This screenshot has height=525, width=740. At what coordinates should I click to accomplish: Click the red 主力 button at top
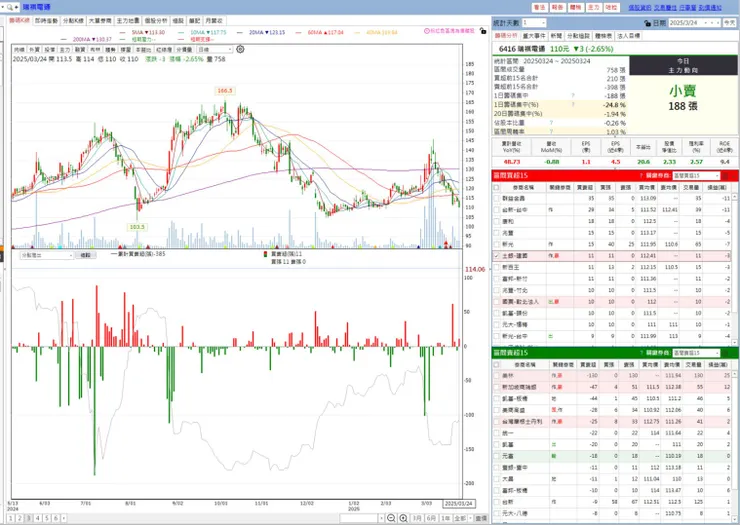click(593, 8)
